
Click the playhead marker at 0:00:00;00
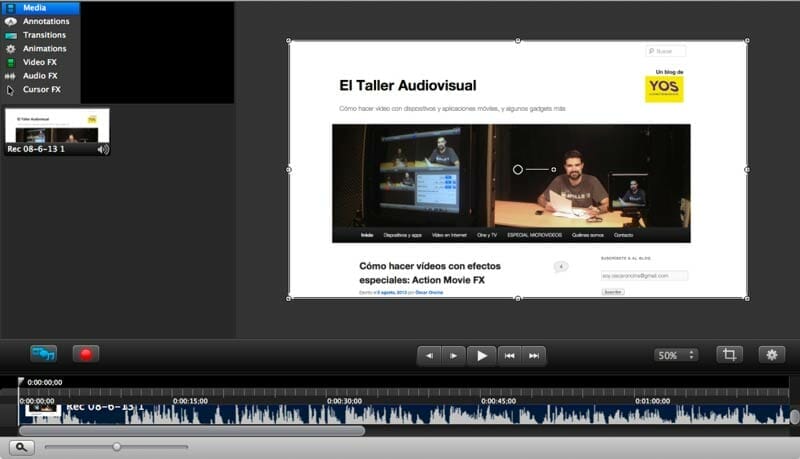[x=21, y=381]
